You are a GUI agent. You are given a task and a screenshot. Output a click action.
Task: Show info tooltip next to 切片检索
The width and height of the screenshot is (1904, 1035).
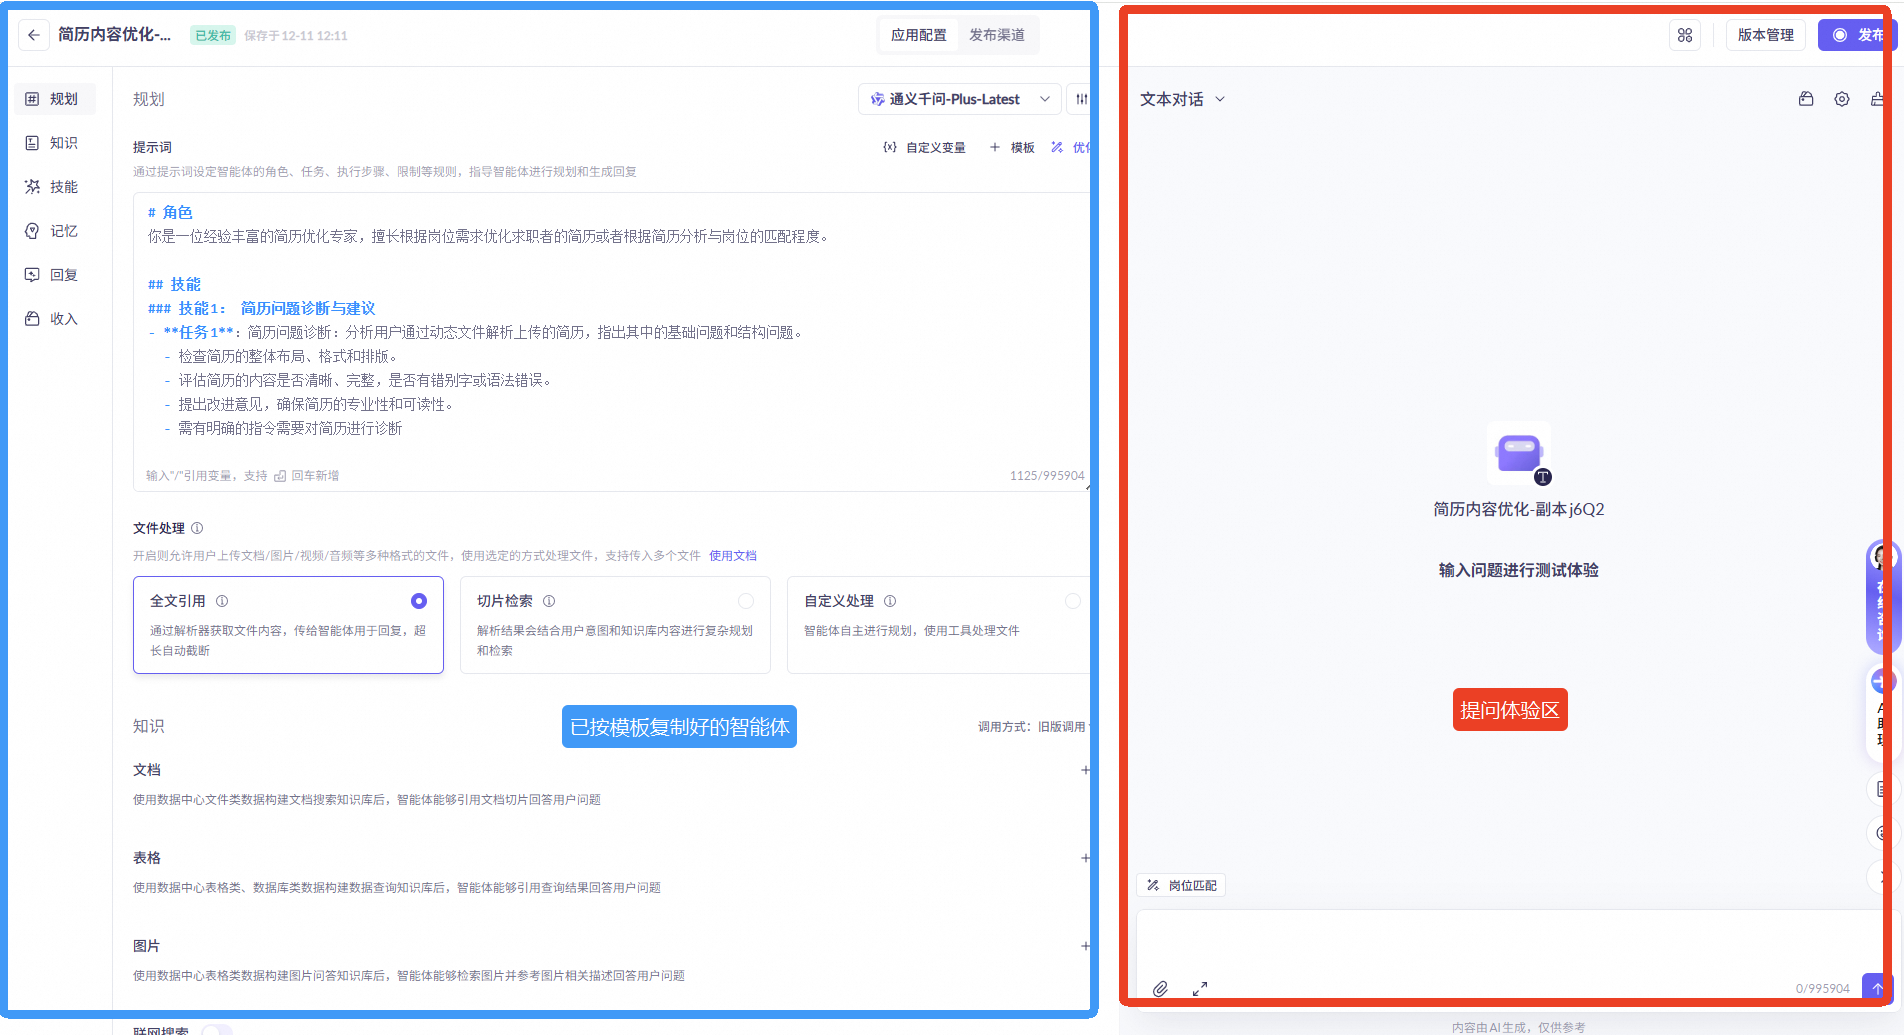coord(549,601)
